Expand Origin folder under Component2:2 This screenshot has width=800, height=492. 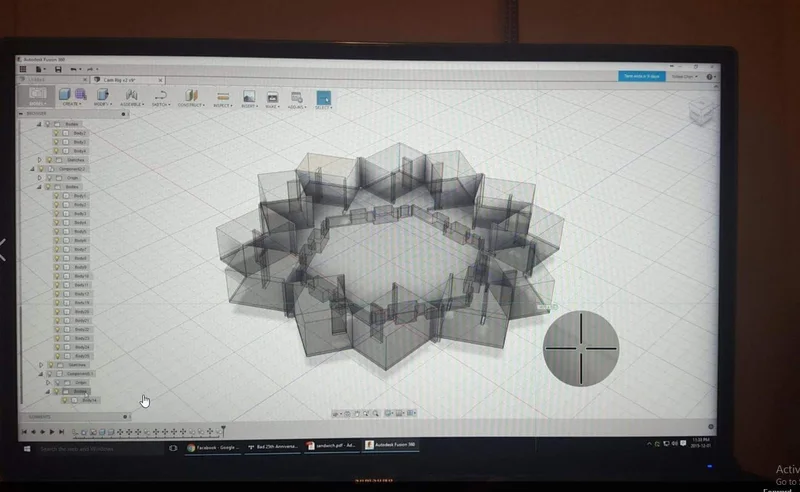click(40, 178)
